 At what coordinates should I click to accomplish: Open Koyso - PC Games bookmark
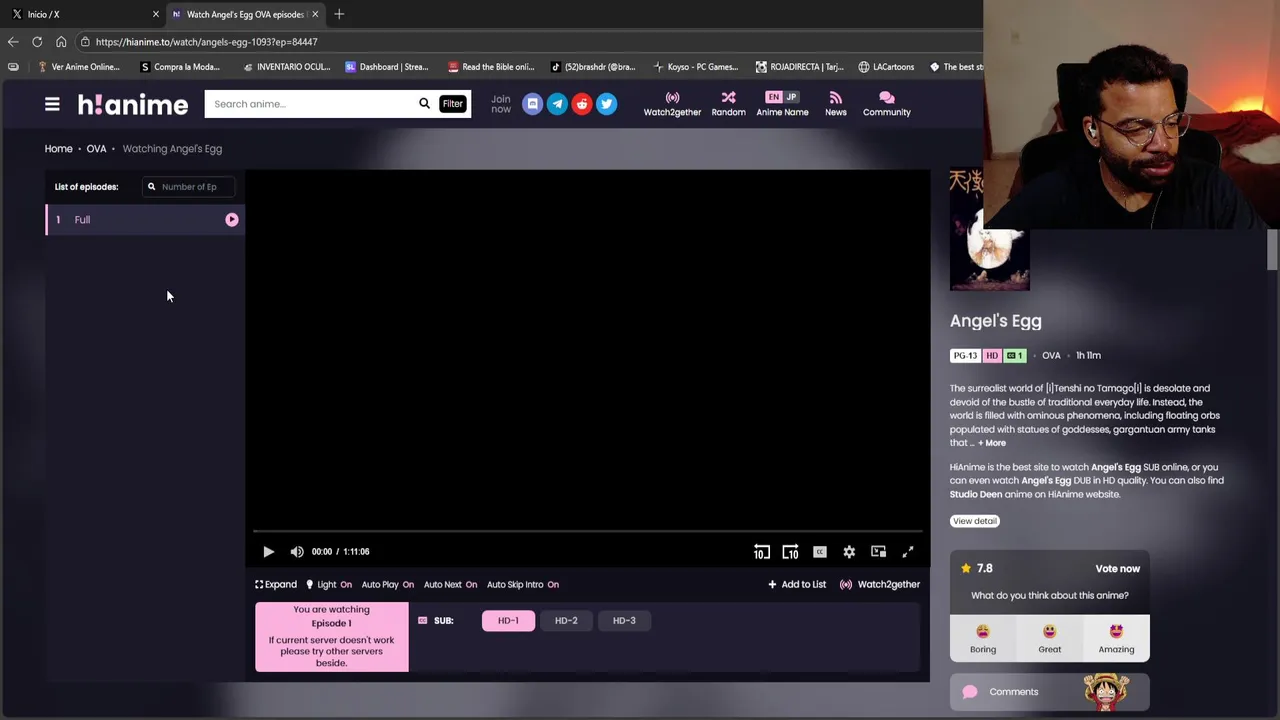pos(695,67)
